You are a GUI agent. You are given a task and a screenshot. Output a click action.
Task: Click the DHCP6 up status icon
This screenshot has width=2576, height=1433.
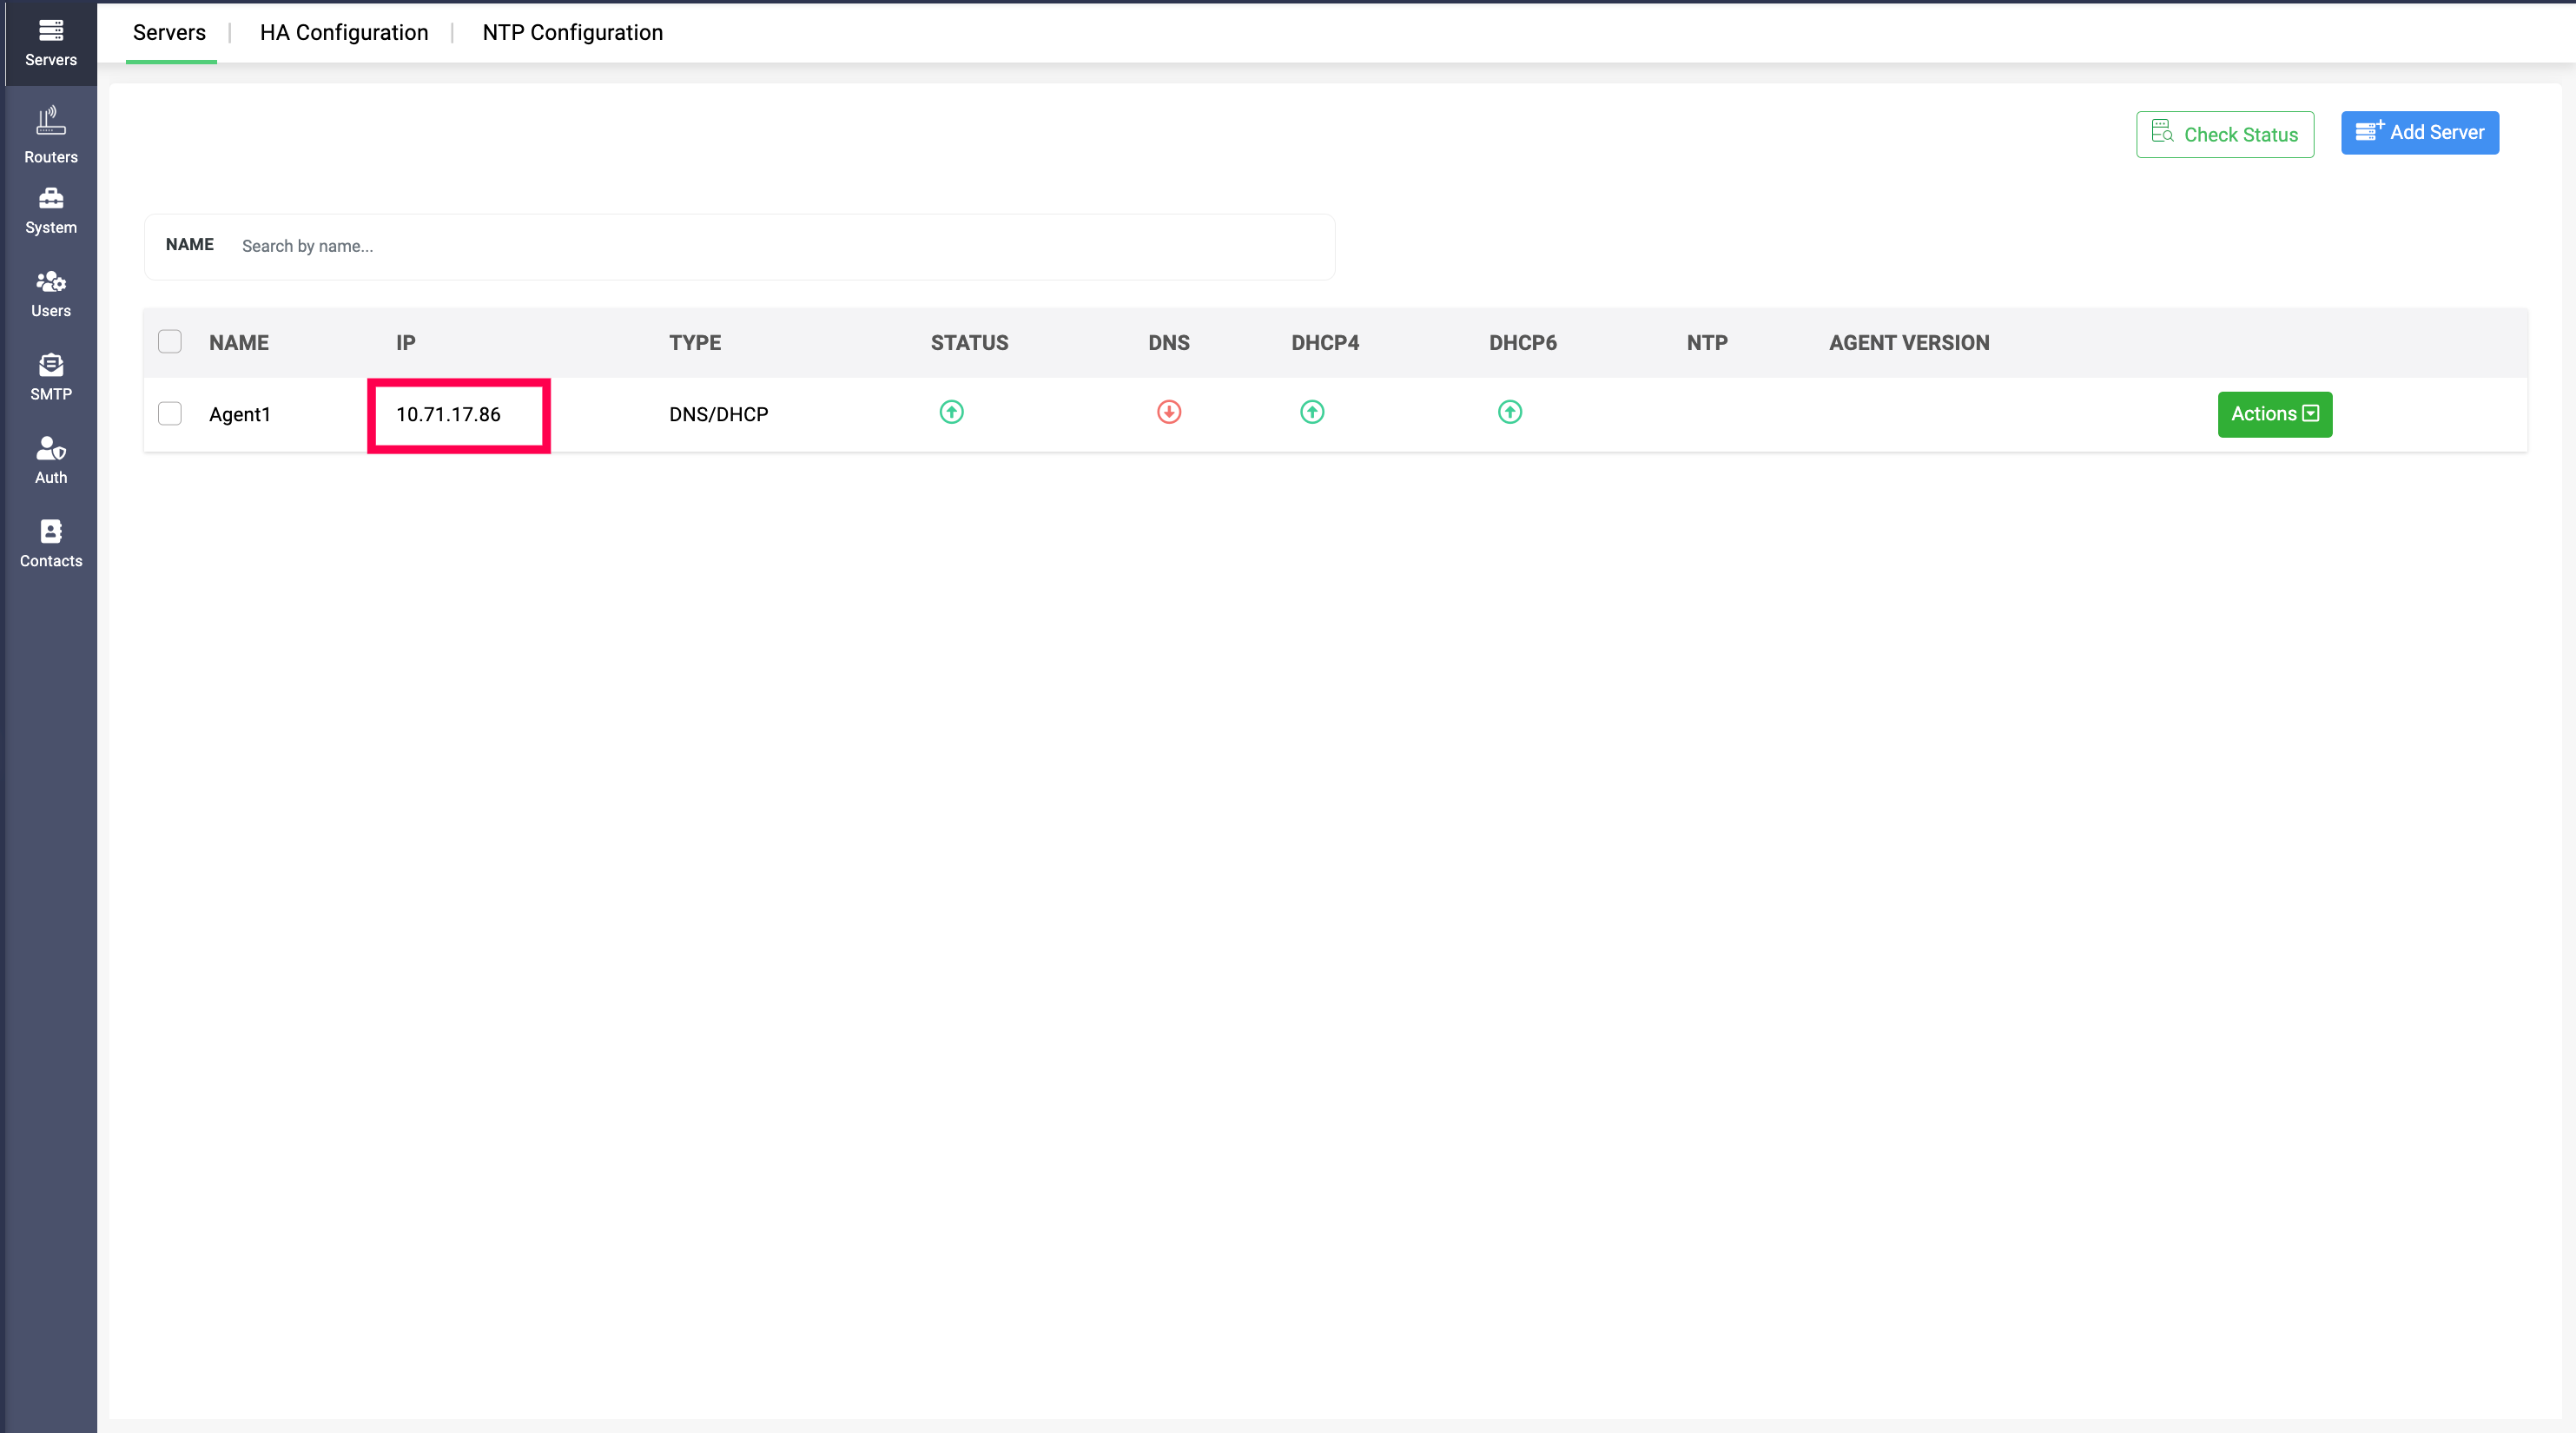pyautogui.click(x=1509, y=412)
